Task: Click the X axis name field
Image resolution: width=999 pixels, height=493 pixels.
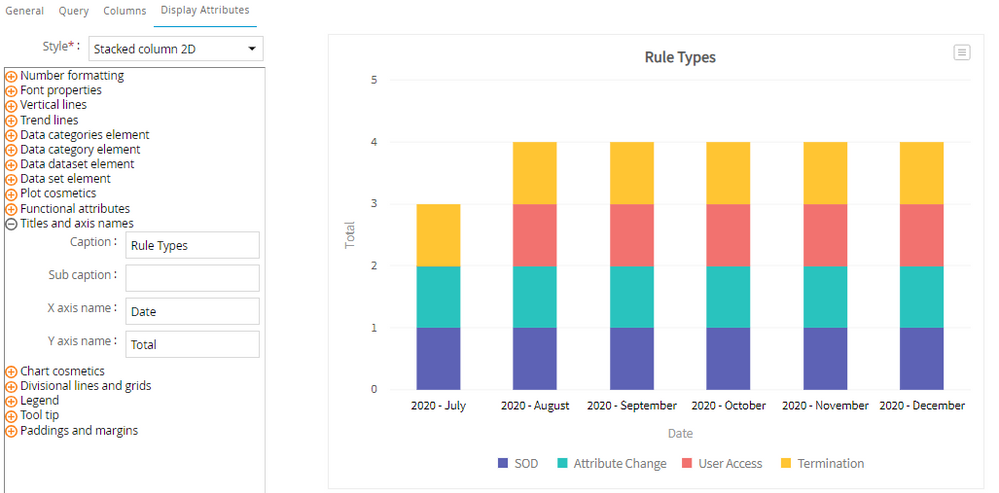Action: coord(192,311)
